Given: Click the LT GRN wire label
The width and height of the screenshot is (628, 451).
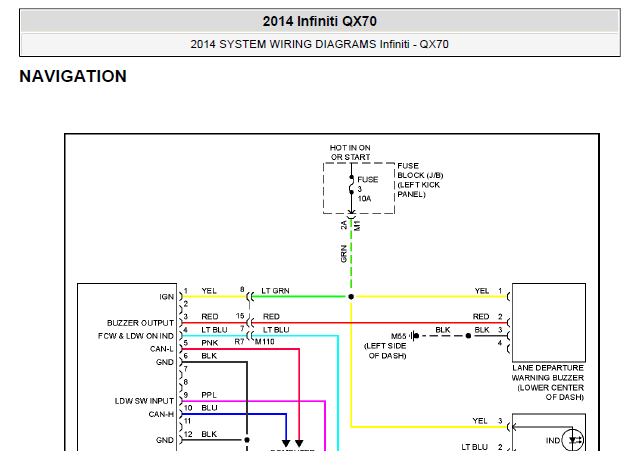Looking at the screenshot, I should pos(275,291).
